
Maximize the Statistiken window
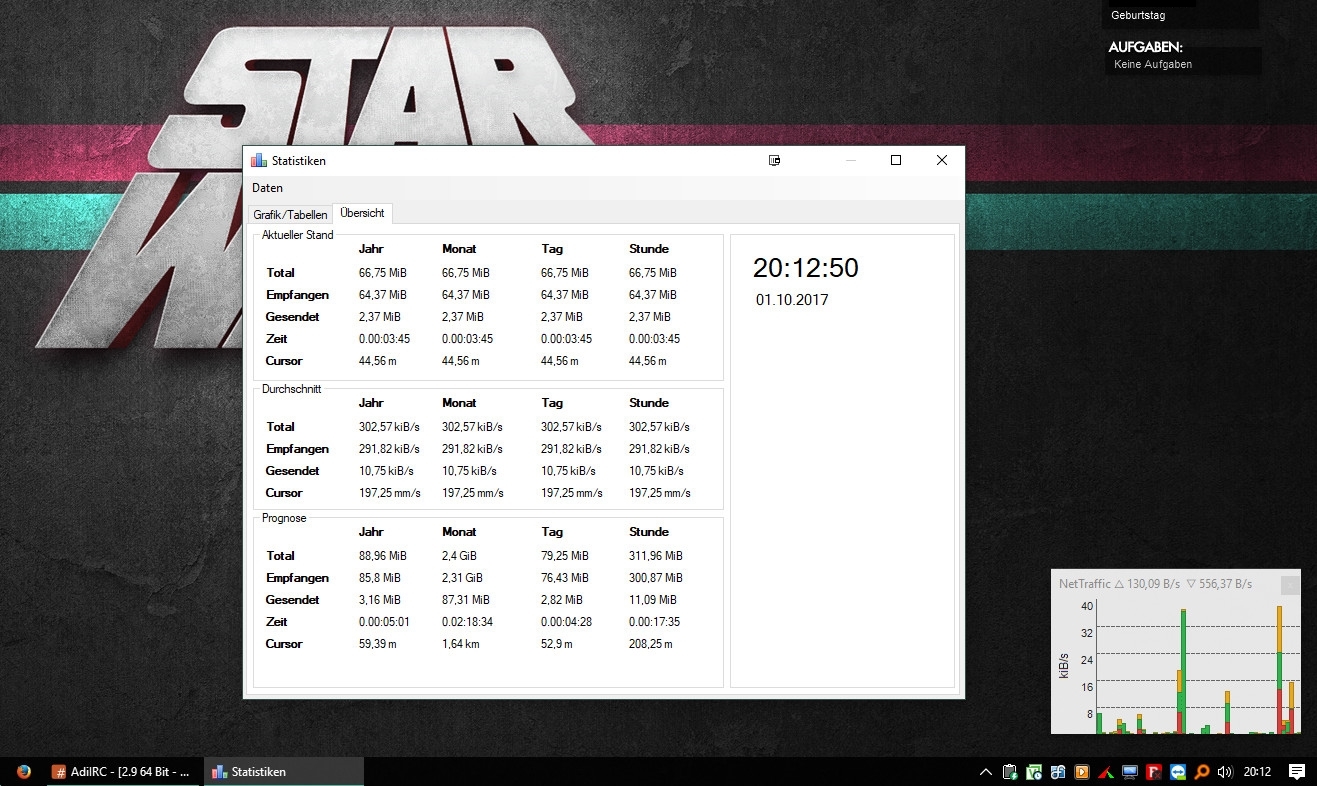click(896, 160)
